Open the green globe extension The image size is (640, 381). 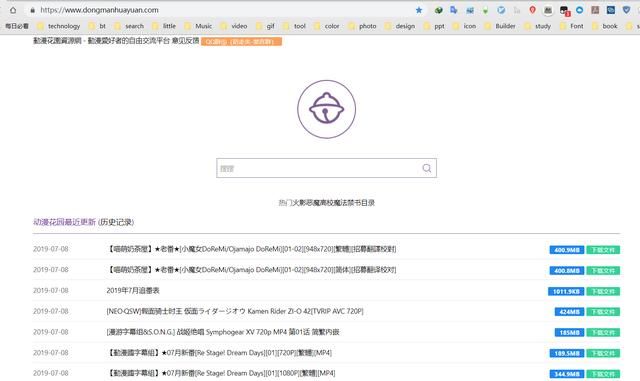click(438, 10)
